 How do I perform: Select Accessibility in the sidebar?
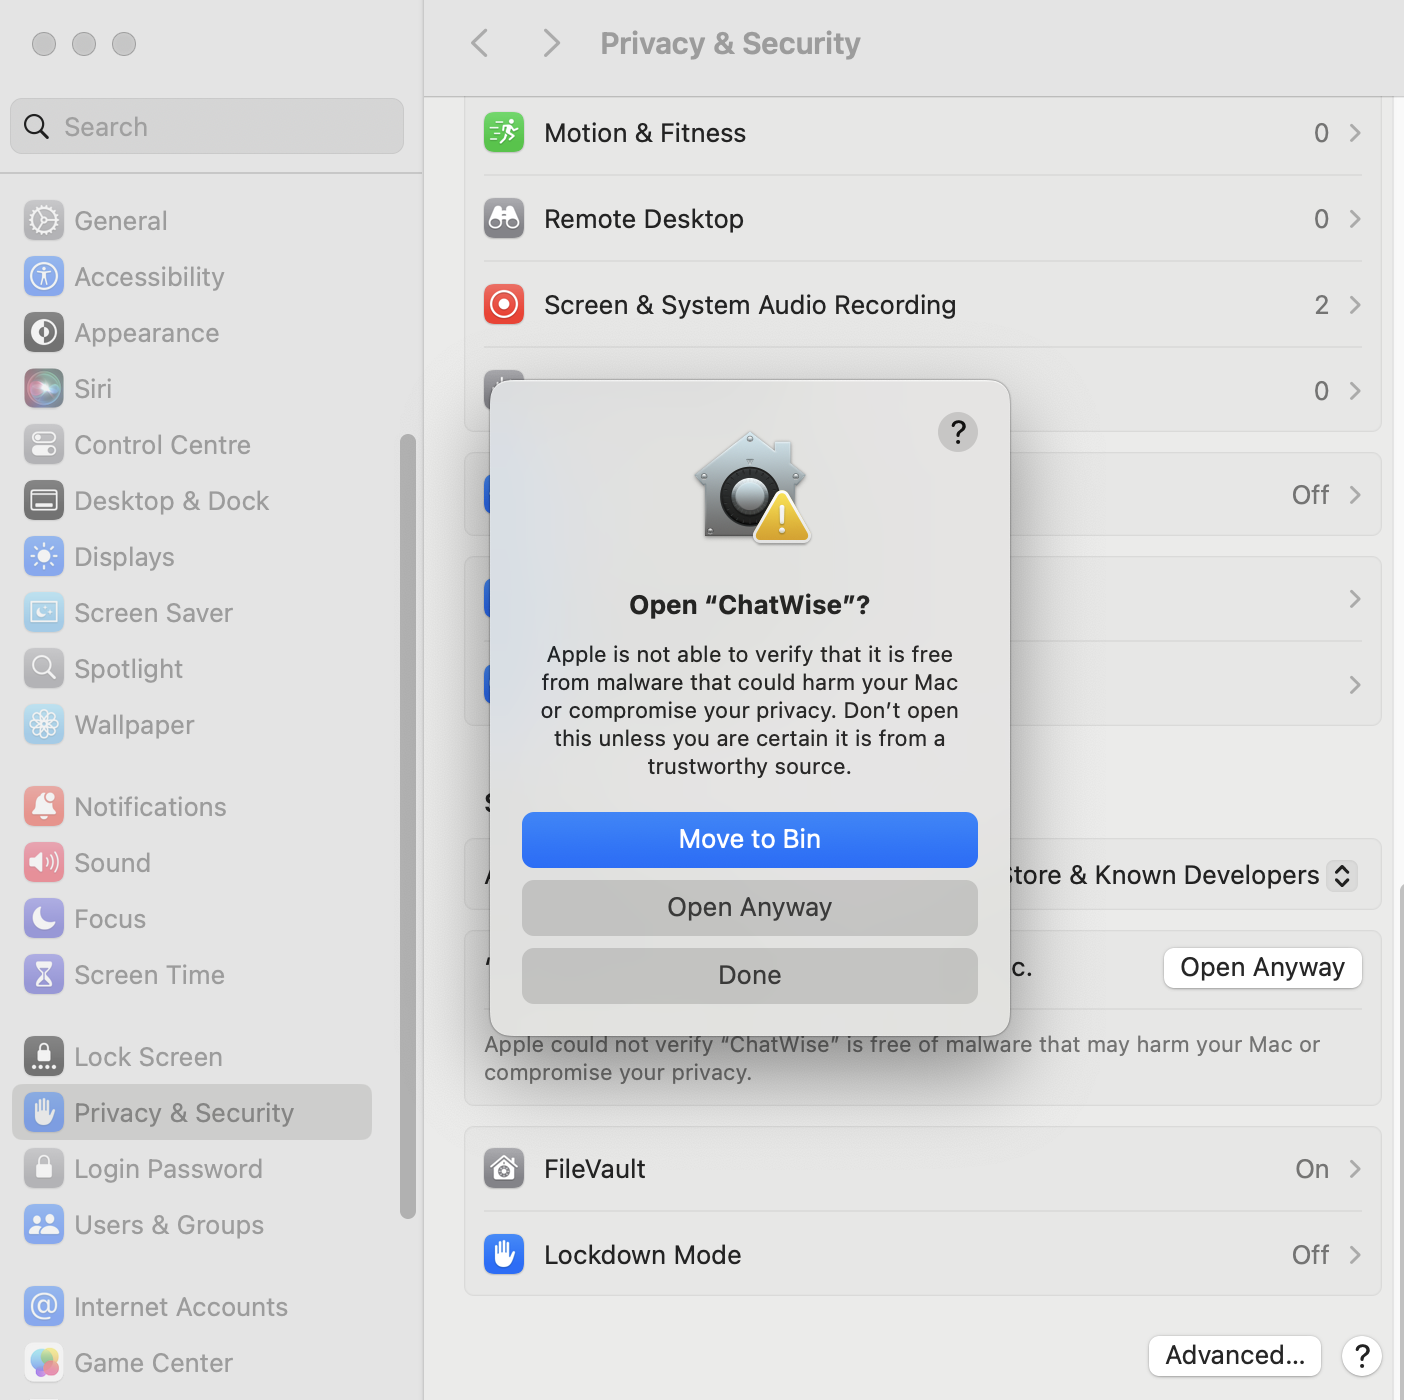tap(149, 277)
